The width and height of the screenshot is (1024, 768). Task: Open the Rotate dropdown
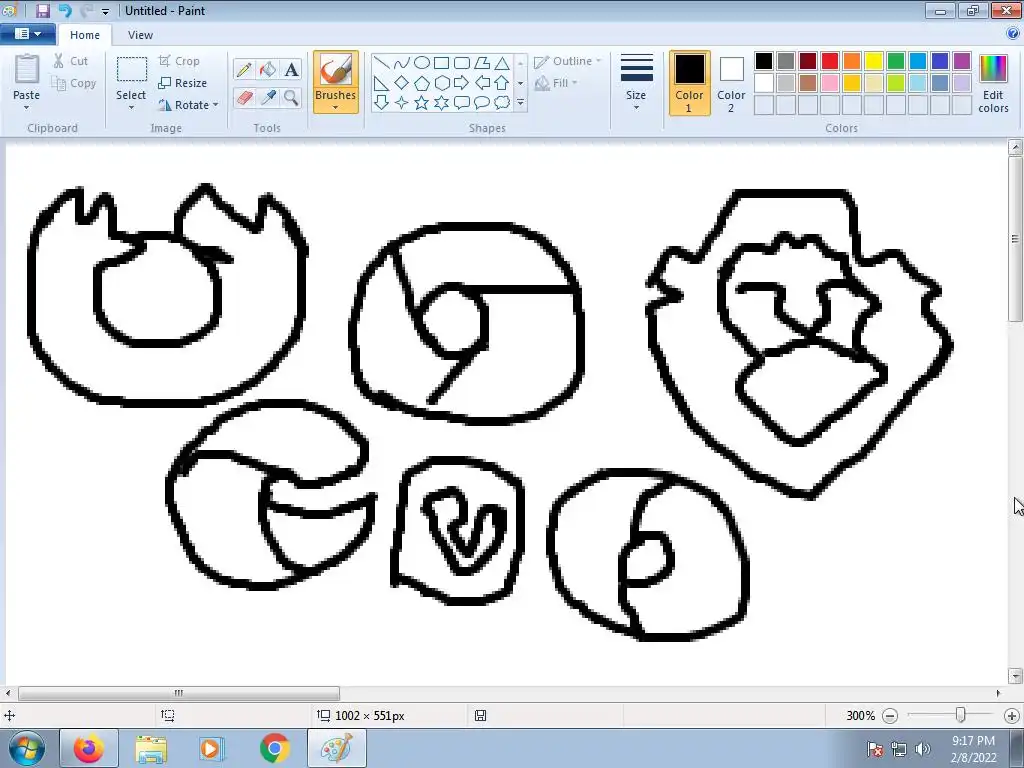pos(188,104)
